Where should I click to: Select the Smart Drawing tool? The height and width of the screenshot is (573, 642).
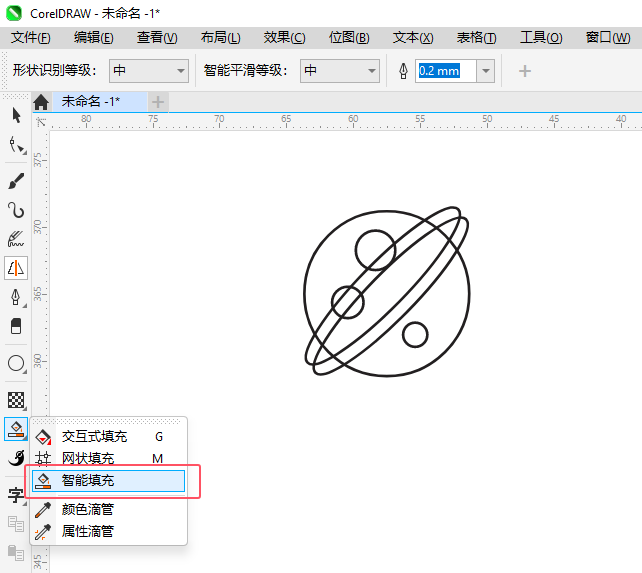pyautogui.click(x=16, y=239)
